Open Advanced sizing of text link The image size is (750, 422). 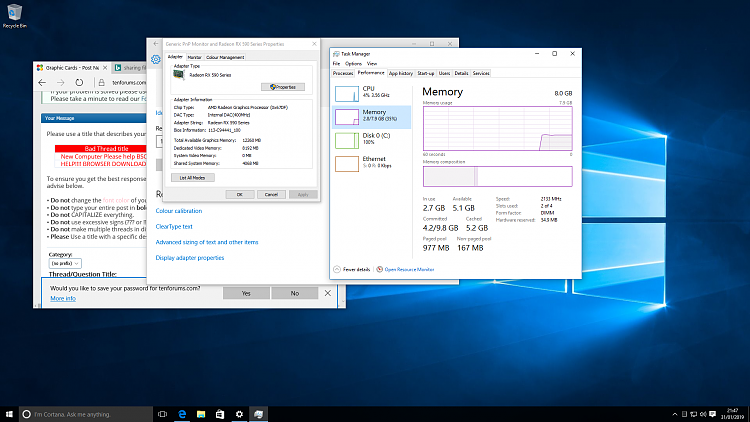(207, 242)
